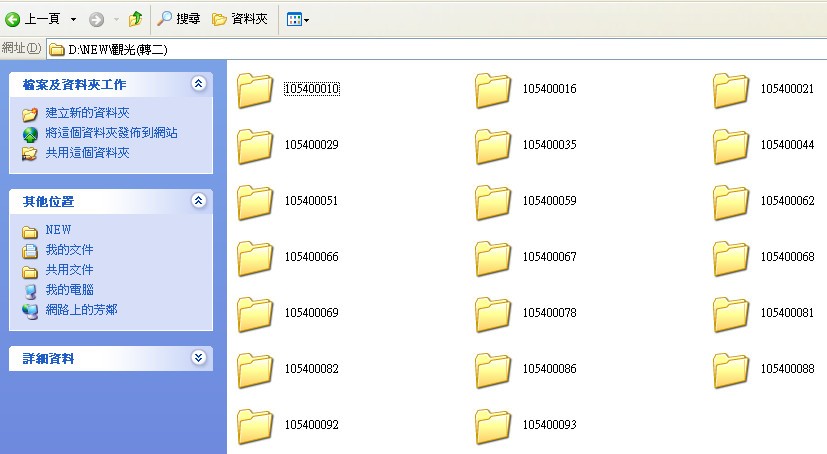827x454 pixels.
Task: Click network places icon beside 網路上的芳鄰
Action: [30, 312]
